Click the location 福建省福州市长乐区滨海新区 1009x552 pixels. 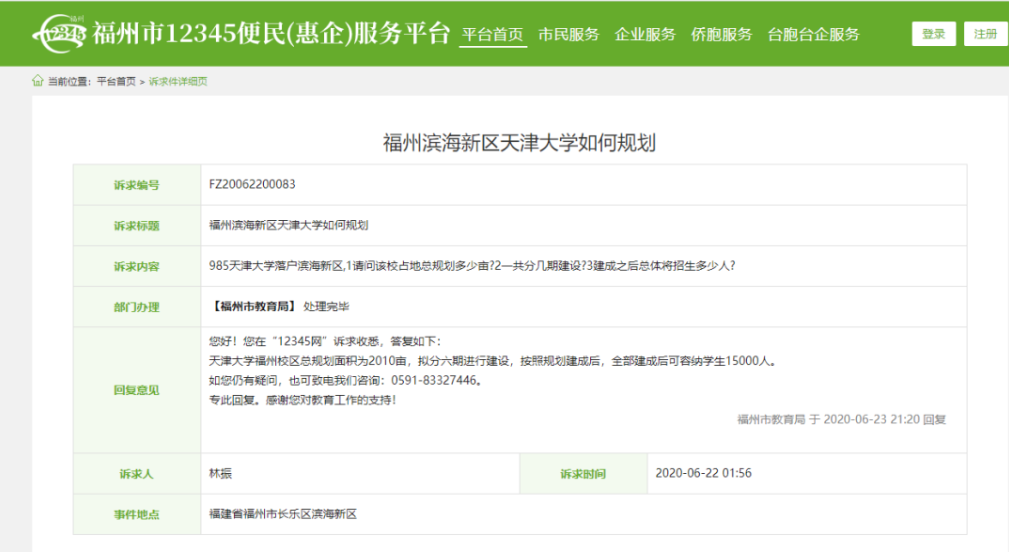(282, 514)
